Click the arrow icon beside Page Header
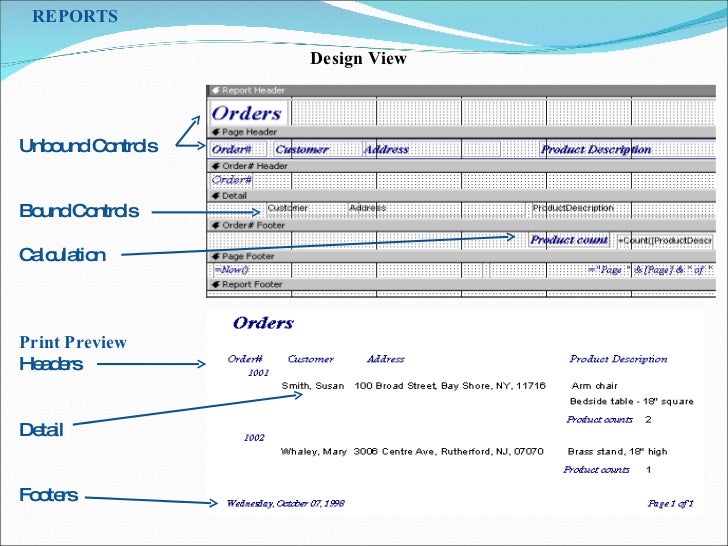 (x=215, y=132)
